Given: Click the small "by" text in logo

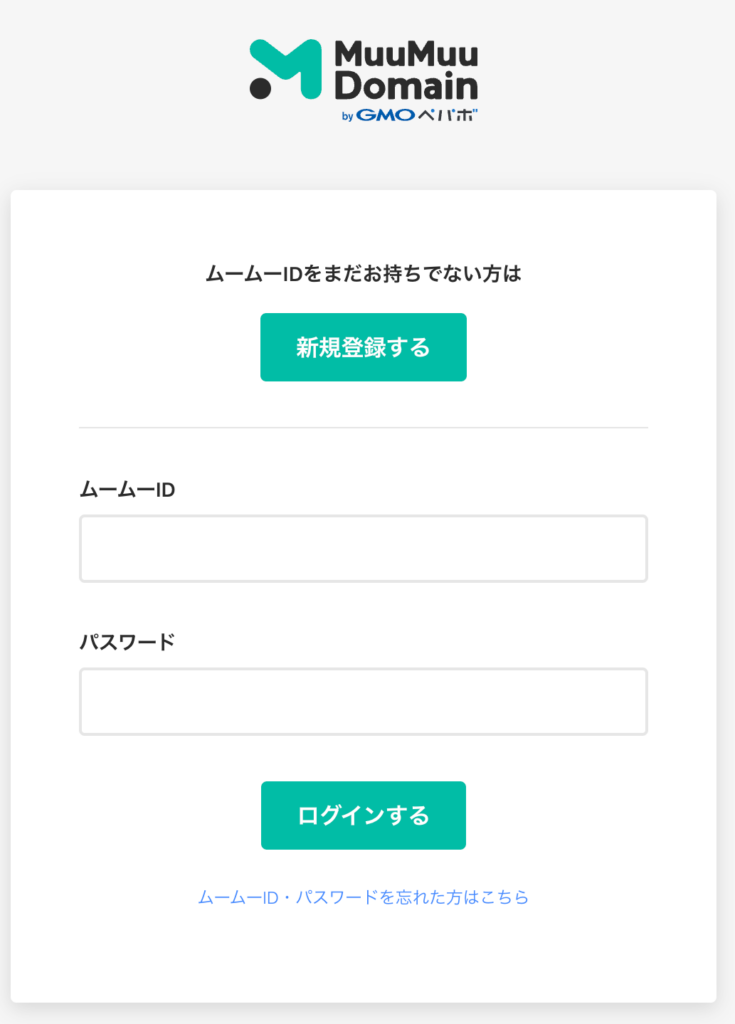Looking at the screenshot, I should coord(348,116).
